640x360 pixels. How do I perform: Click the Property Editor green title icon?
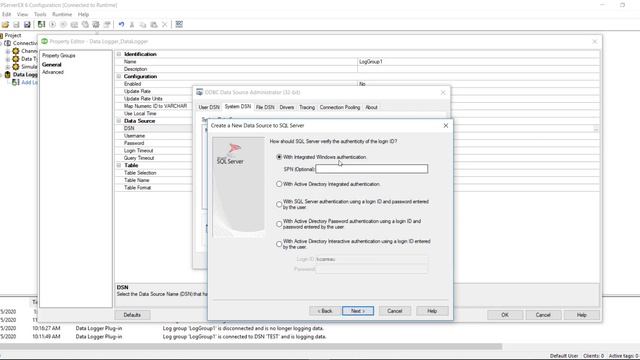[44, 41]
